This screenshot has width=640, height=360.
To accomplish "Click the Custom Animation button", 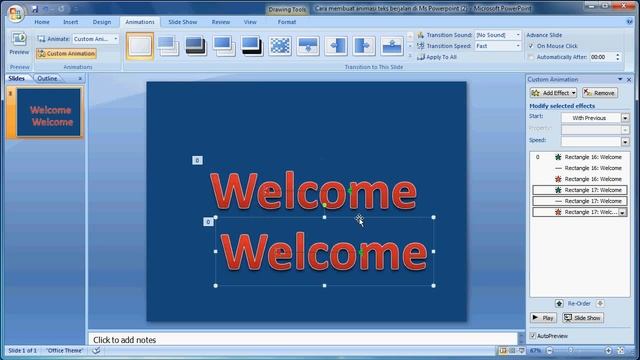I will [x=67, y=53].
